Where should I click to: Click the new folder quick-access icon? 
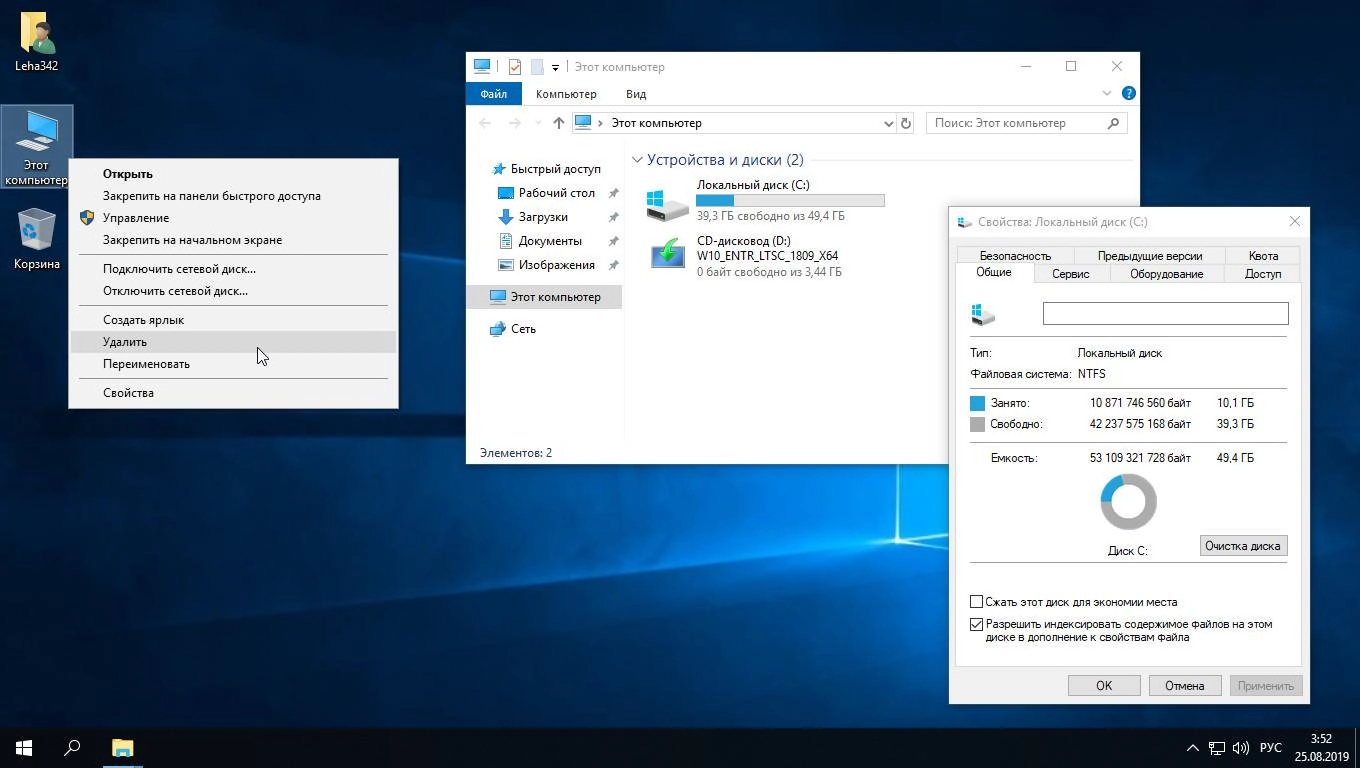[537, 67]
